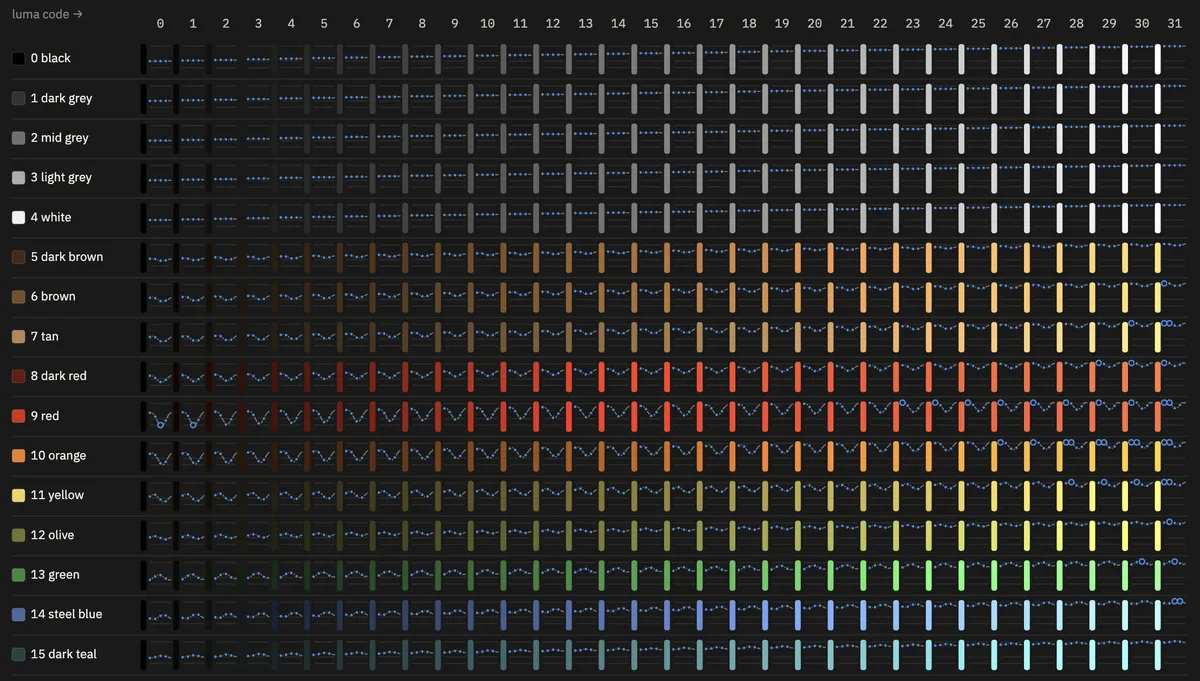Click the green legend swatch in row 13

coord(18,575)
